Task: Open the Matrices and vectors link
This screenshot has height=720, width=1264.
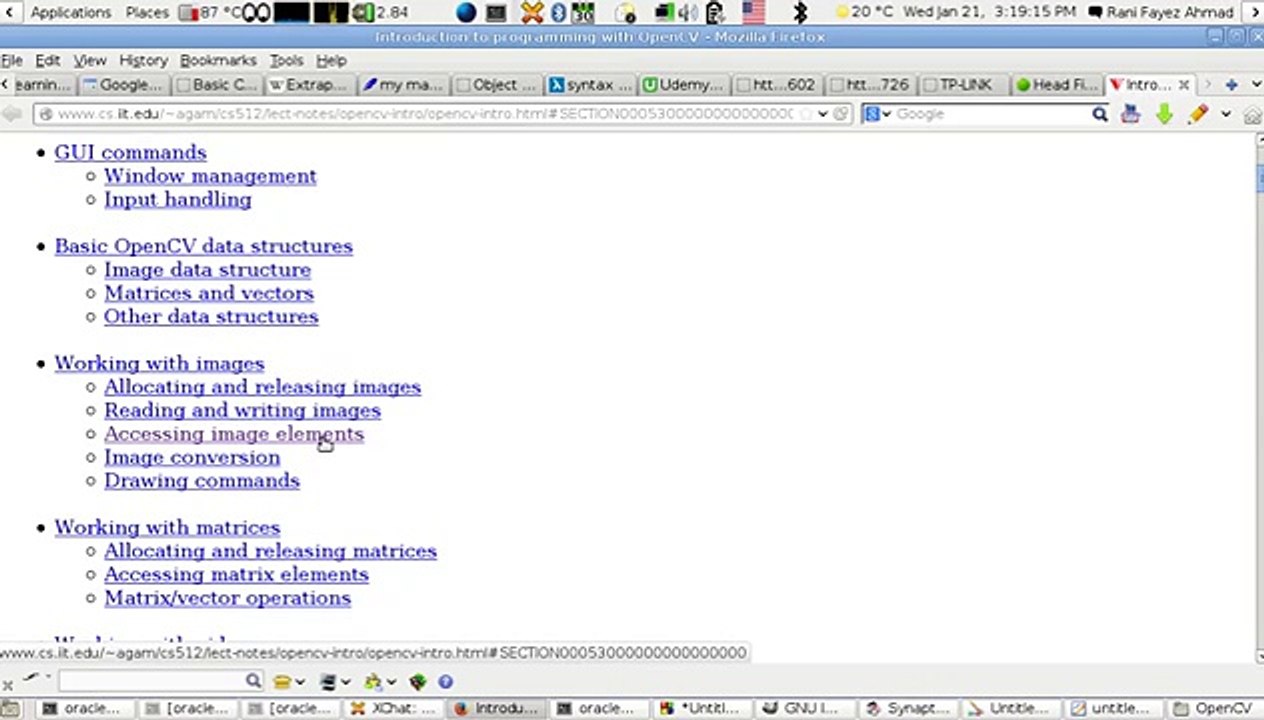Action: (x=209, y=293)
